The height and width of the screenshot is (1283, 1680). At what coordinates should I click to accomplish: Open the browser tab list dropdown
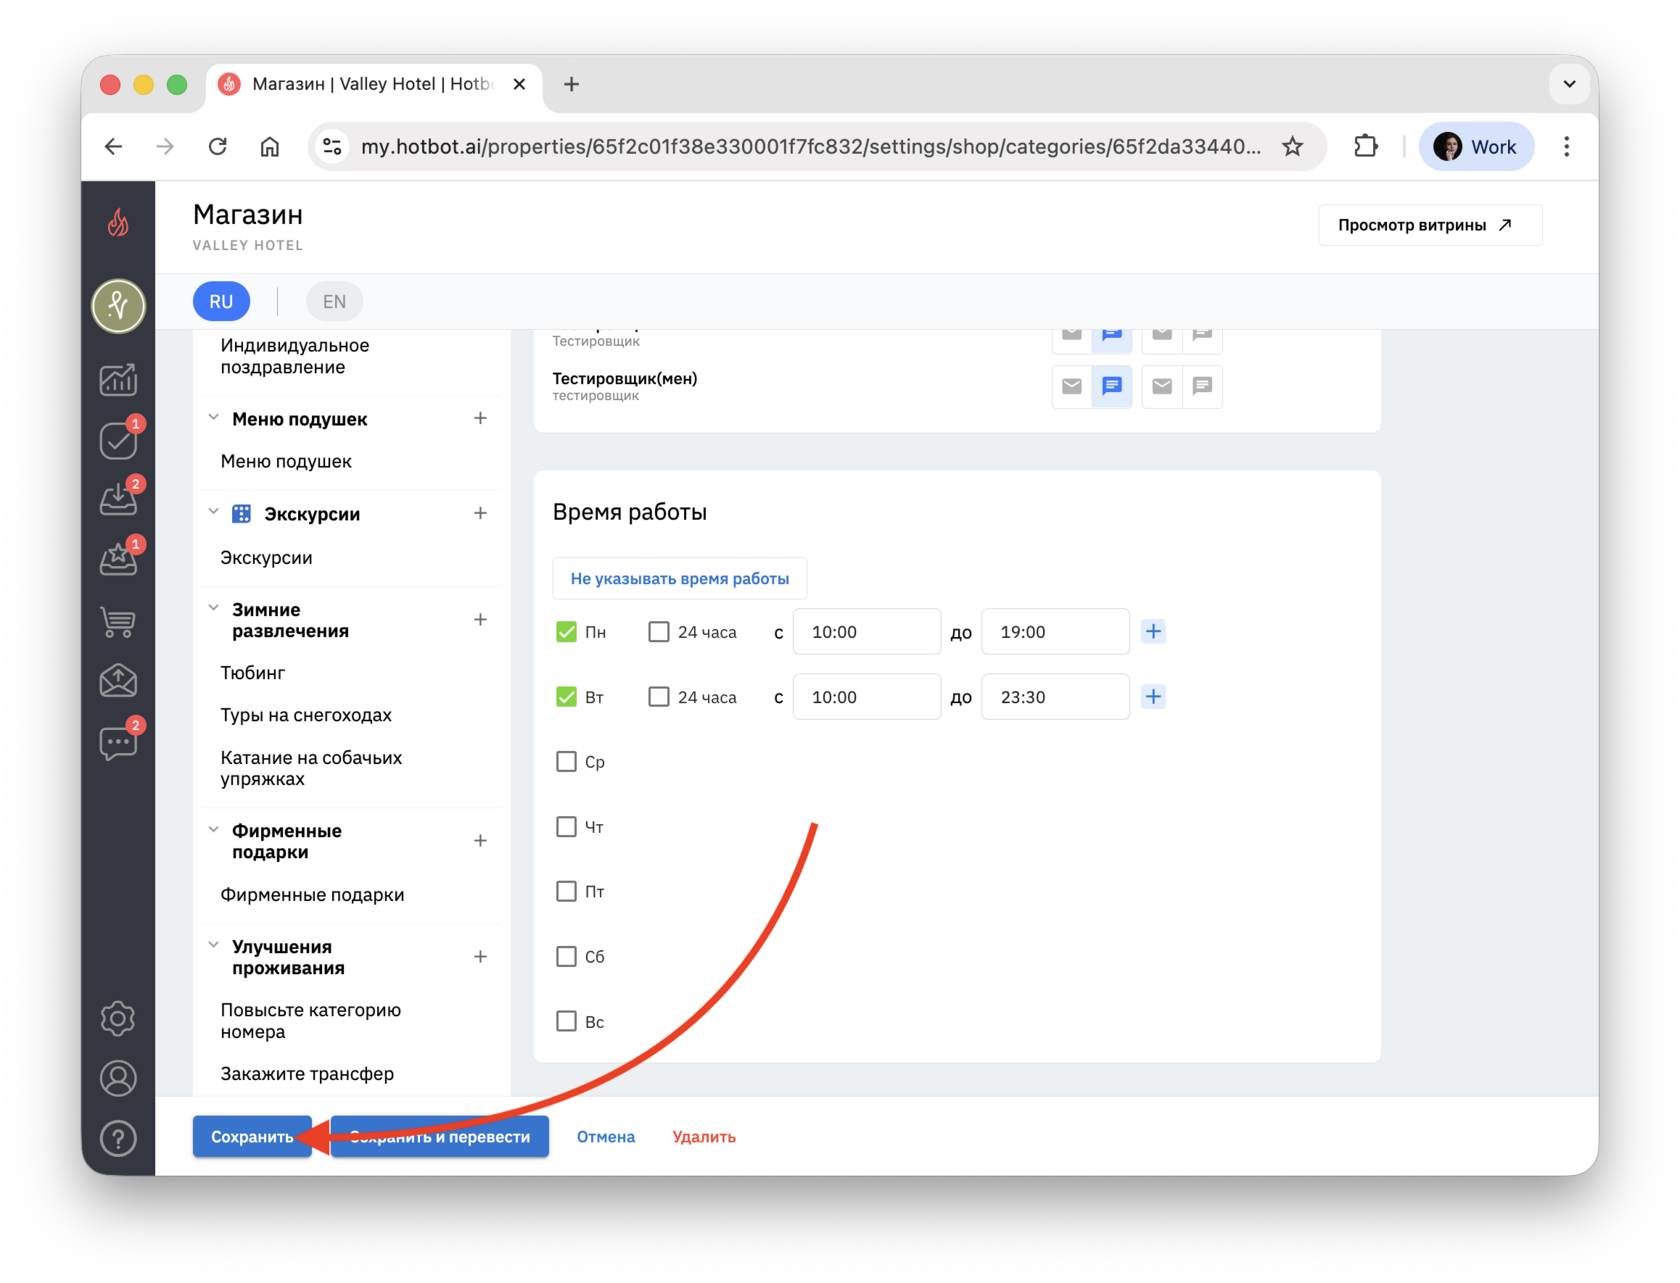[x=1569, y=84]
